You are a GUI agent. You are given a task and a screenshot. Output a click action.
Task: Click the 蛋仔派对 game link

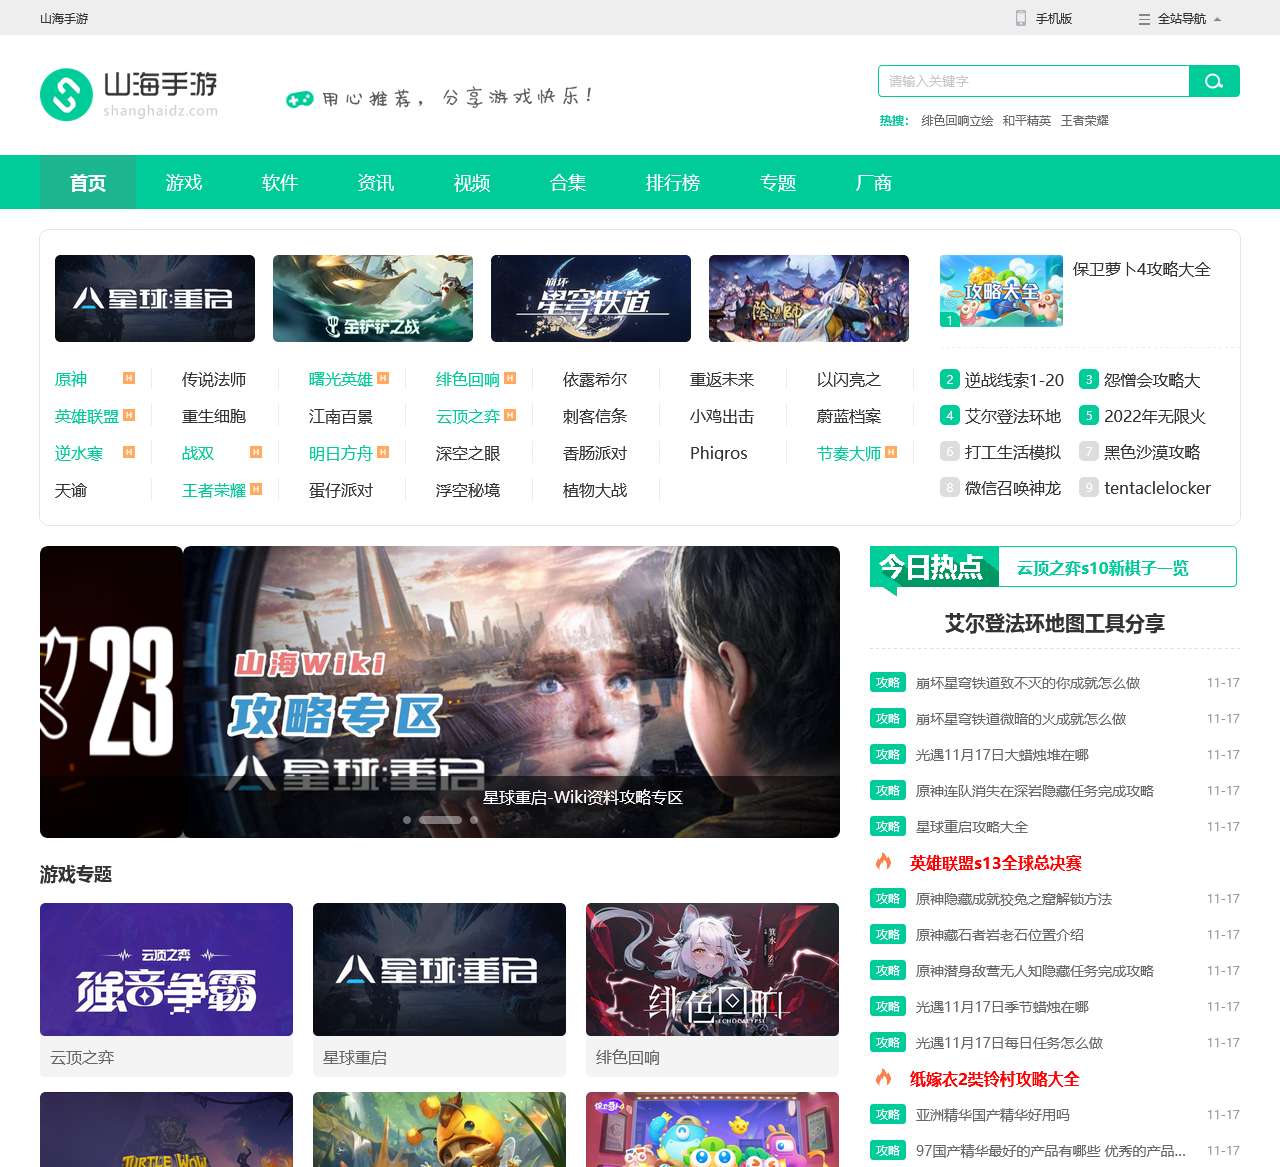[341, 490]
